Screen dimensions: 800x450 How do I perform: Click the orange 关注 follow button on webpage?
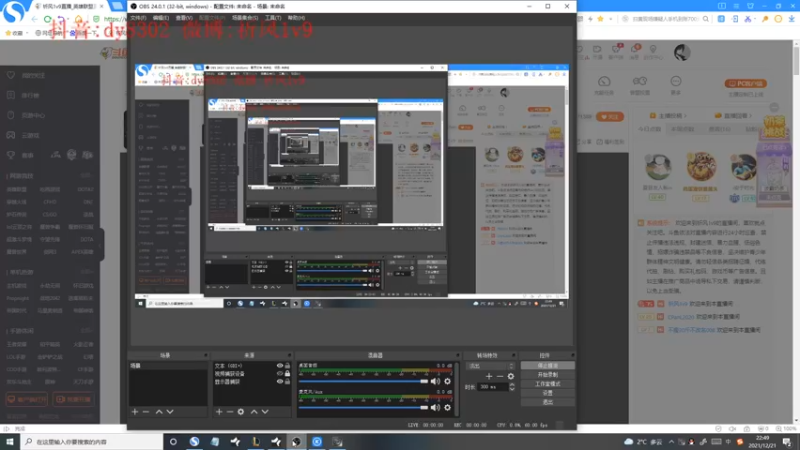[610, 117]
